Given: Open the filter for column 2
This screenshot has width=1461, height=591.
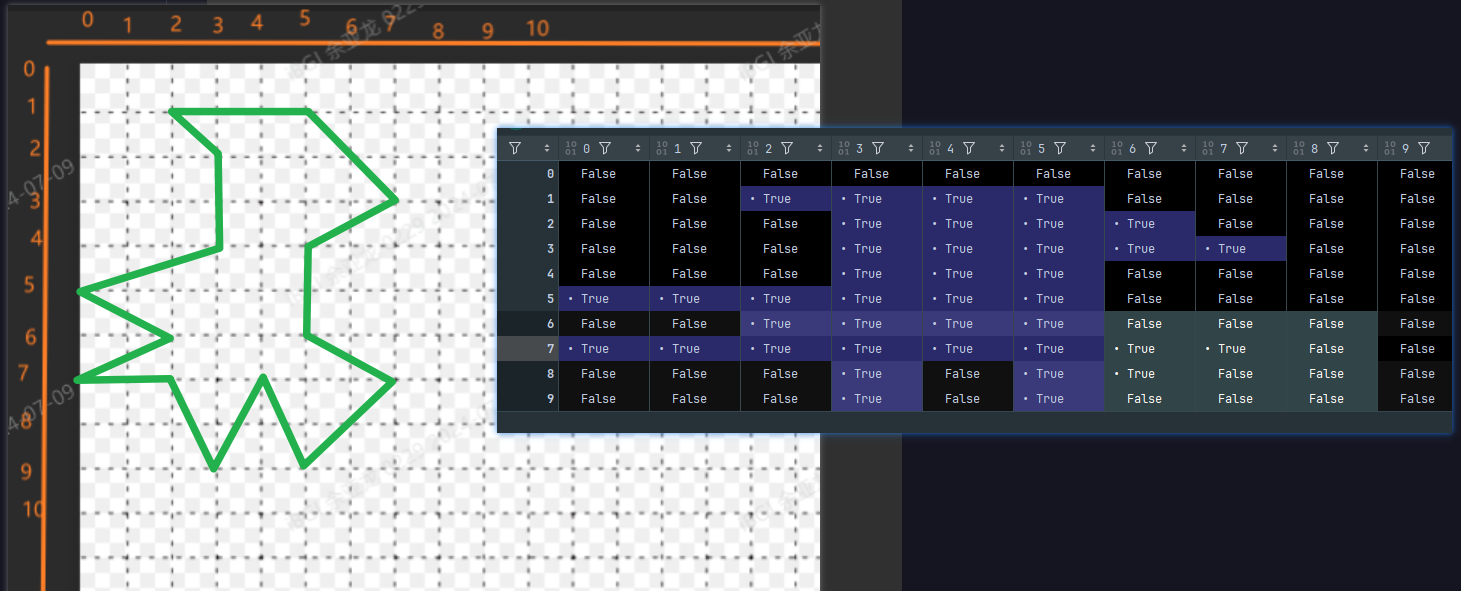Looking at the screenshot, I should 787,148.
